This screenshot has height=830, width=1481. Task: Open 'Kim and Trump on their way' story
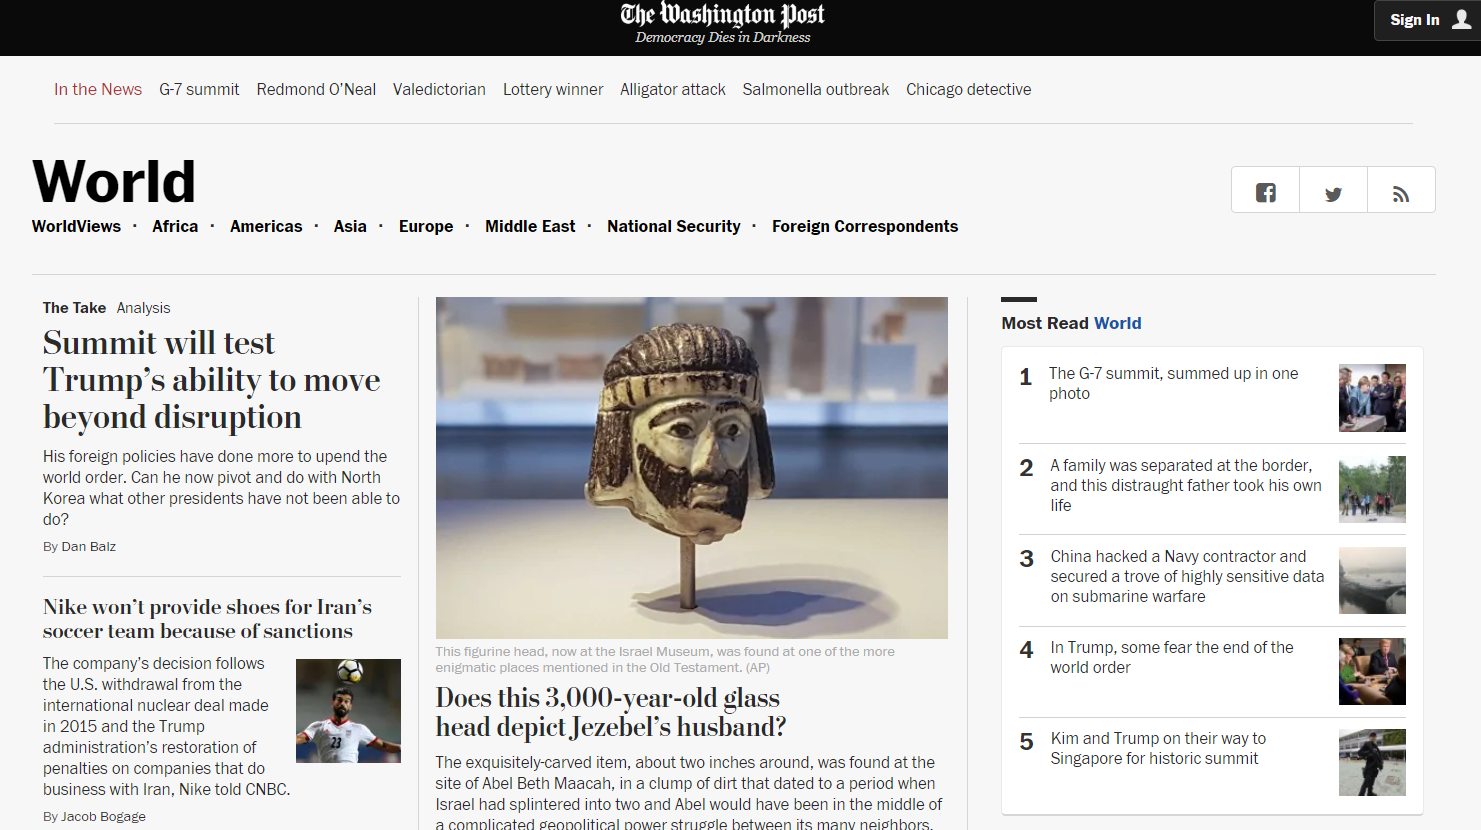pyautogui.click(x=1158, y=748)
